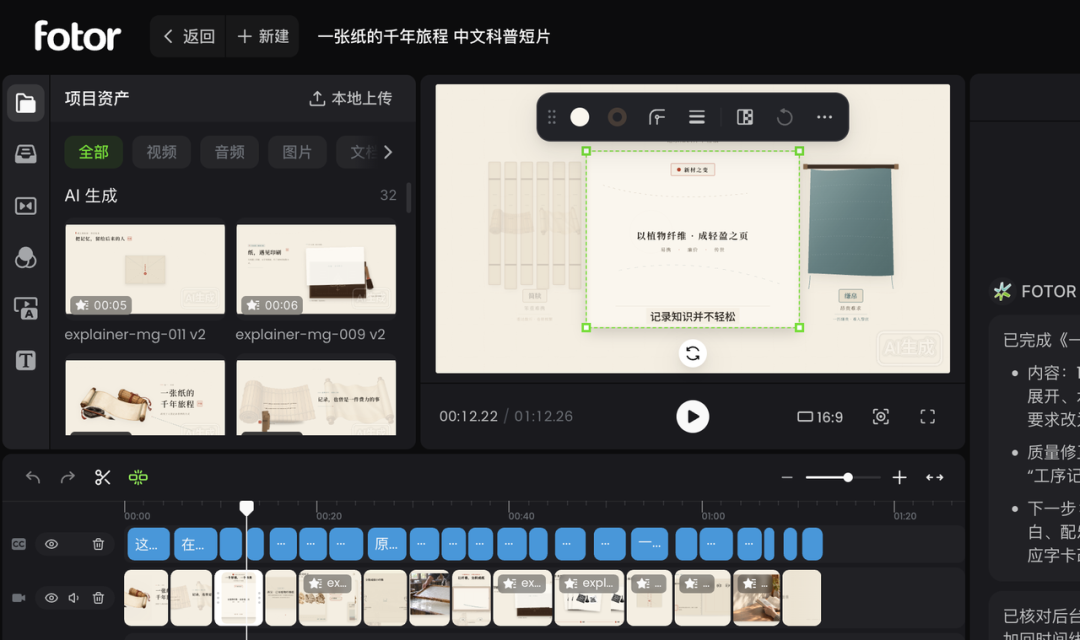Open the project assets folder sidebar icon
This screenshot has width=1080, height=640.
tap(25, 103)
